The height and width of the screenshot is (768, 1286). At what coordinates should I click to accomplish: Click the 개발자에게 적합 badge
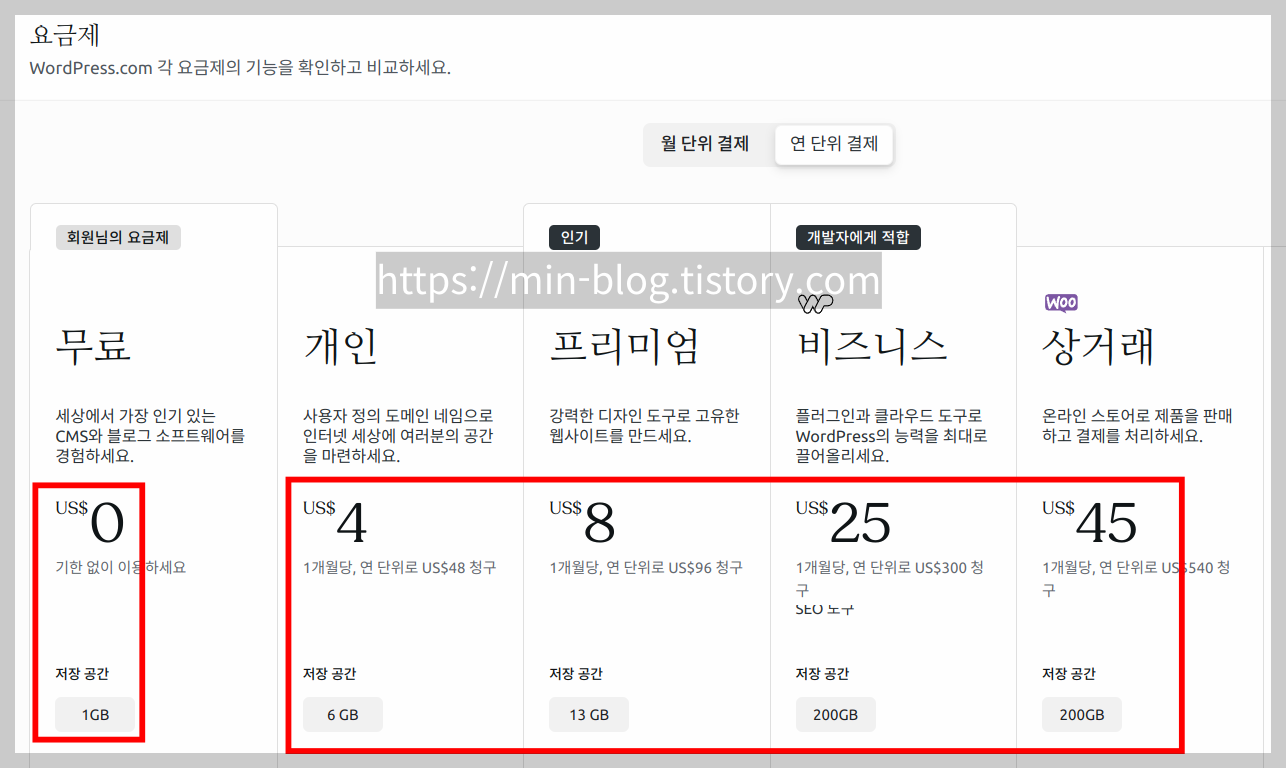click(x=858, y=238)
